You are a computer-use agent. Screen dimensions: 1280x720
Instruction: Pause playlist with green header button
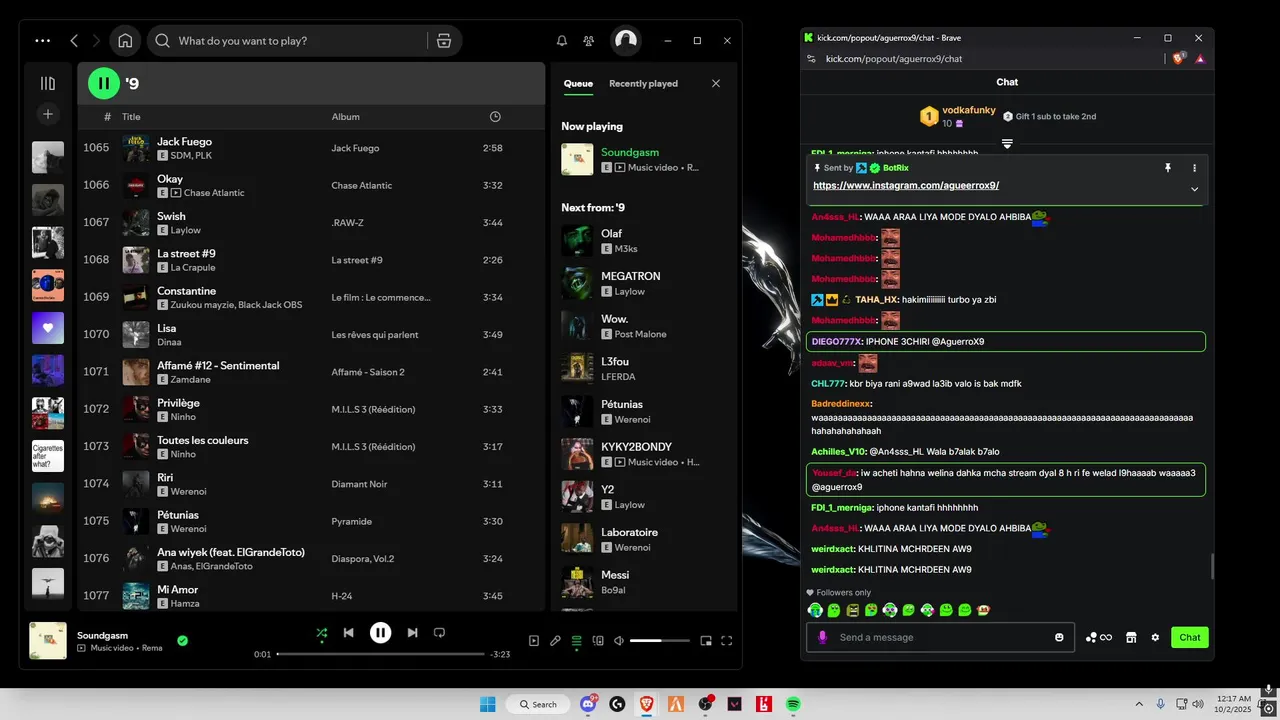[x=104, y=83]
